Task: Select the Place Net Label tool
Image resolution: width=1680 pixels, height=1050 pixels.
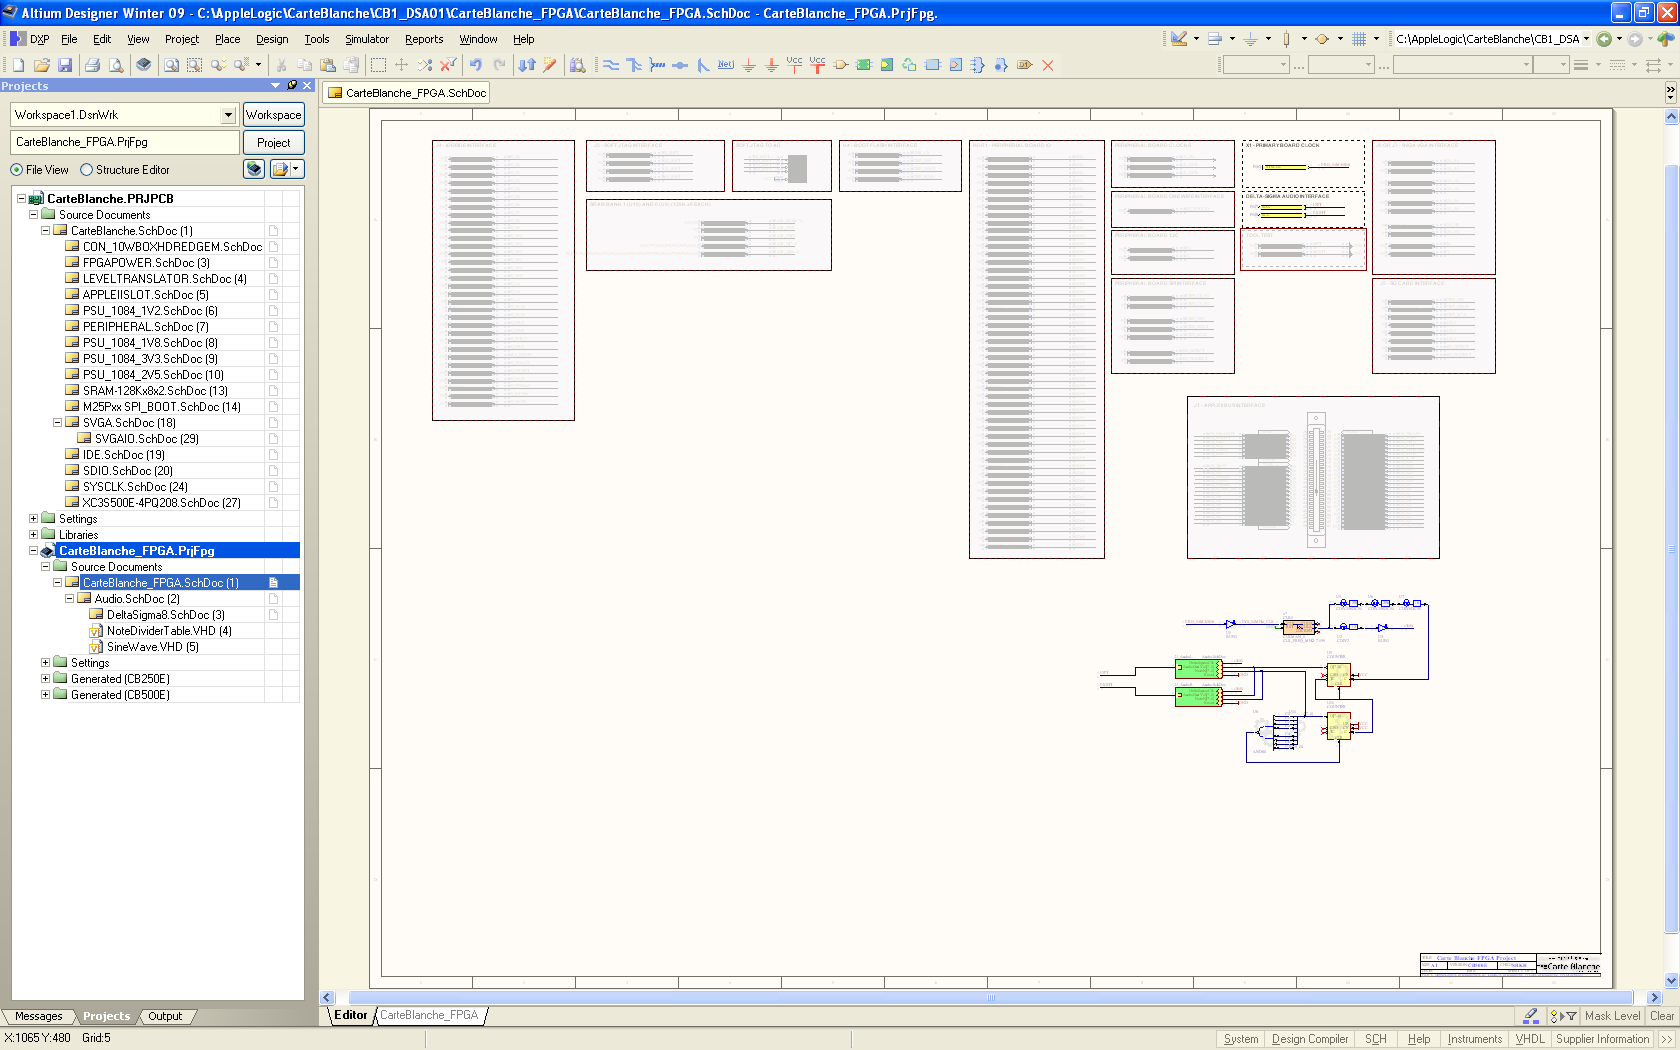Action: tap(726, 65)
